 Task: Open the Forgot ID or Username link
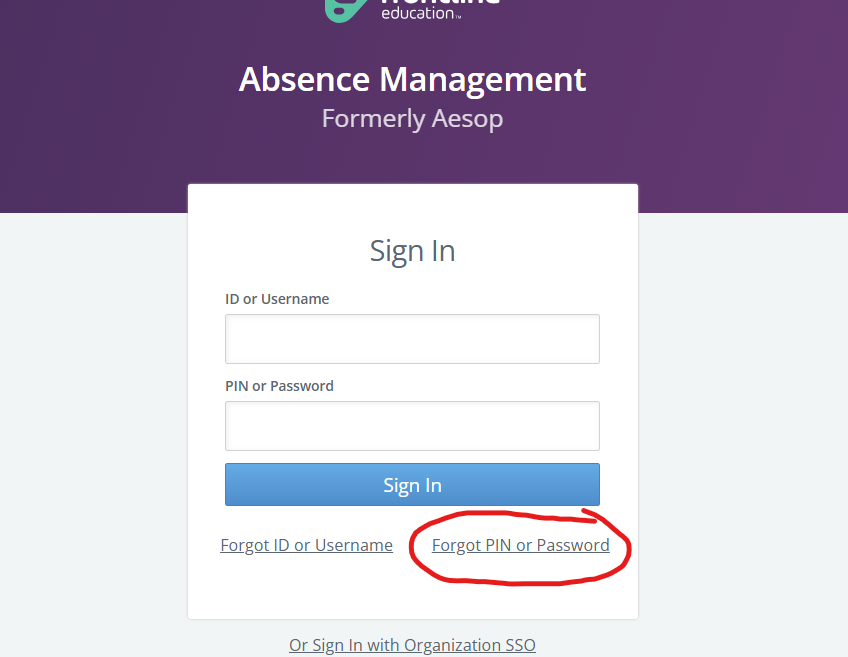[306, 545]
